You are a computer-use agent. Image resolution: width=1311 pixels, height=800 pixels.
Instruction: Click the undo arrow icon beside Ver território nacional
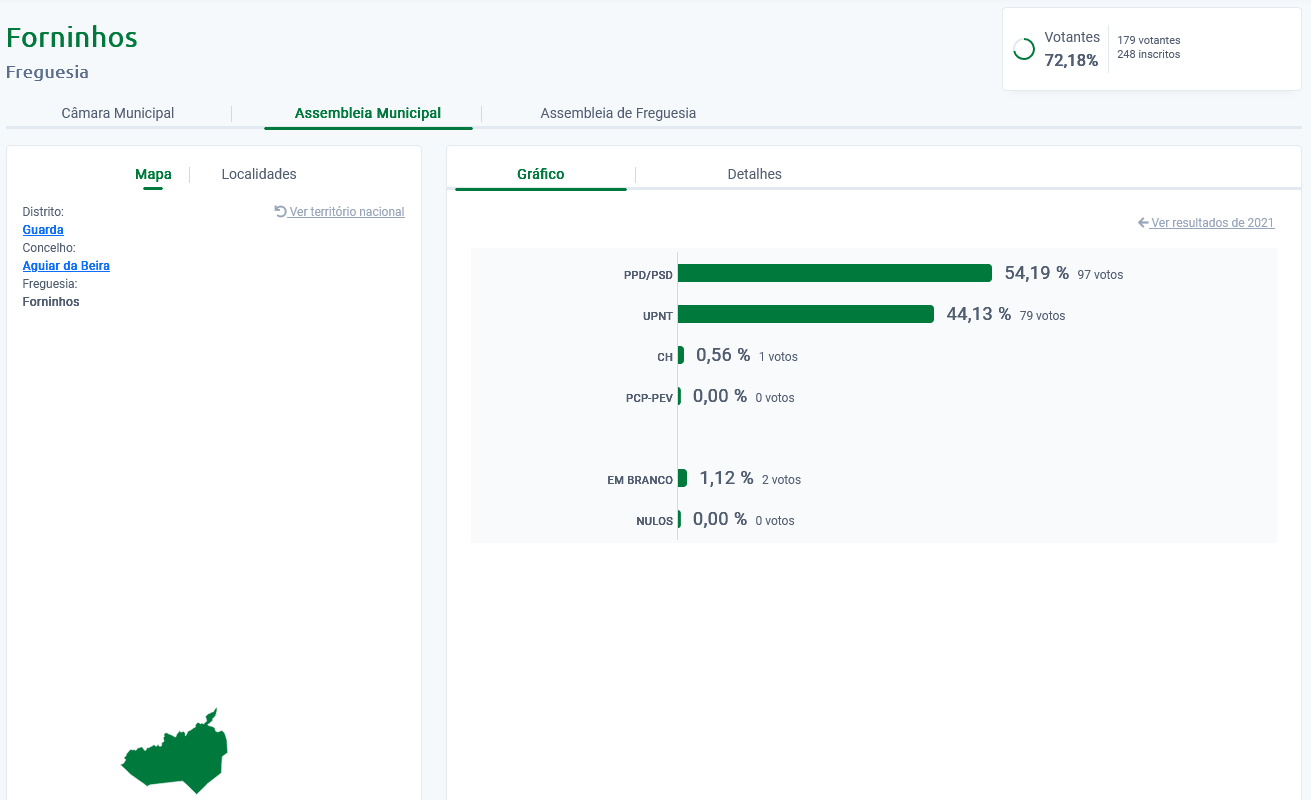click(x=280, y=212)
